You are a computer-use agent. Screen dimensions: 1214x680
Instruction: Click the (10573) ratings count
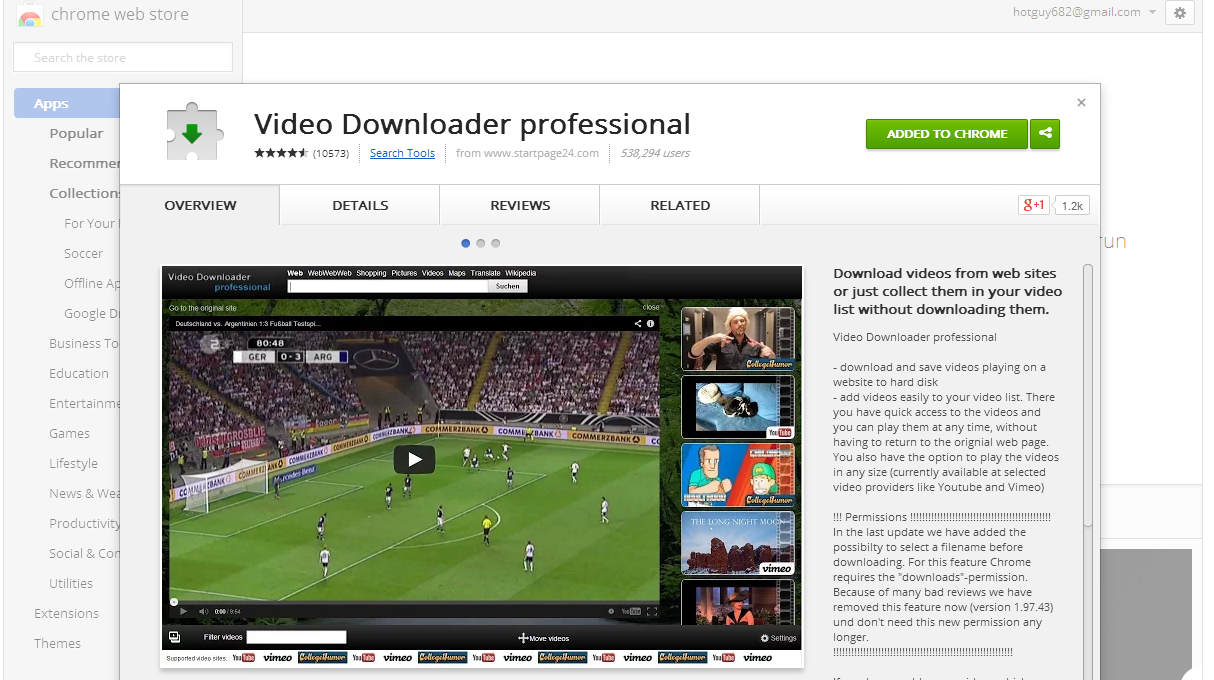click(330, 153)
